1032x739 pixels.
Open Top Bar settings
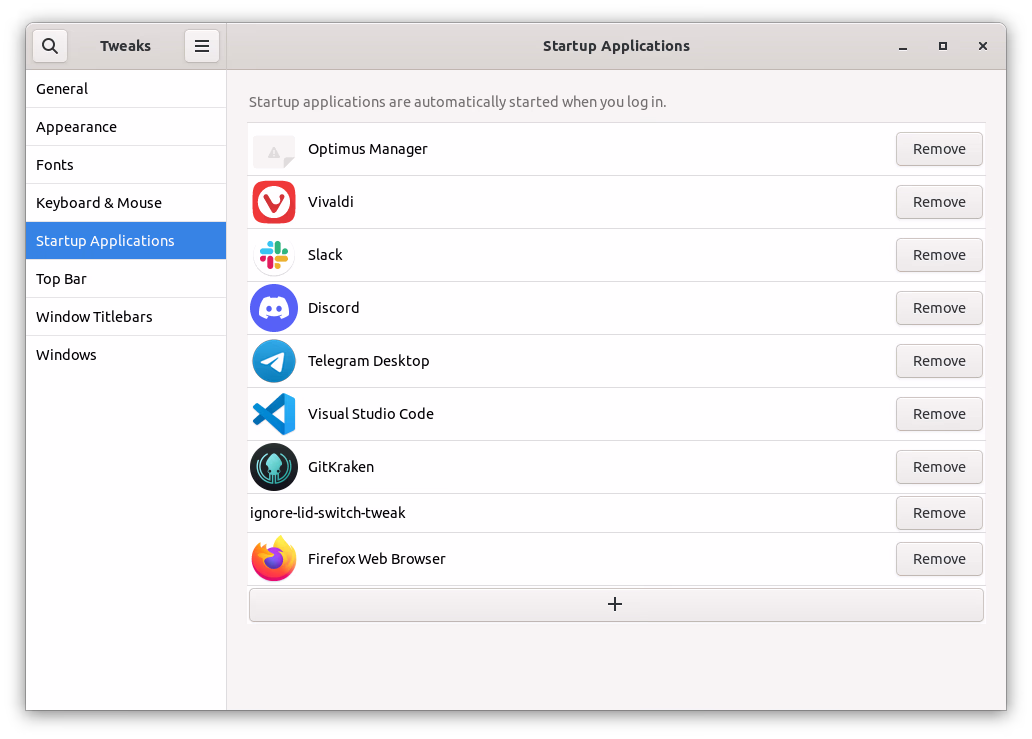pos(126,279)
